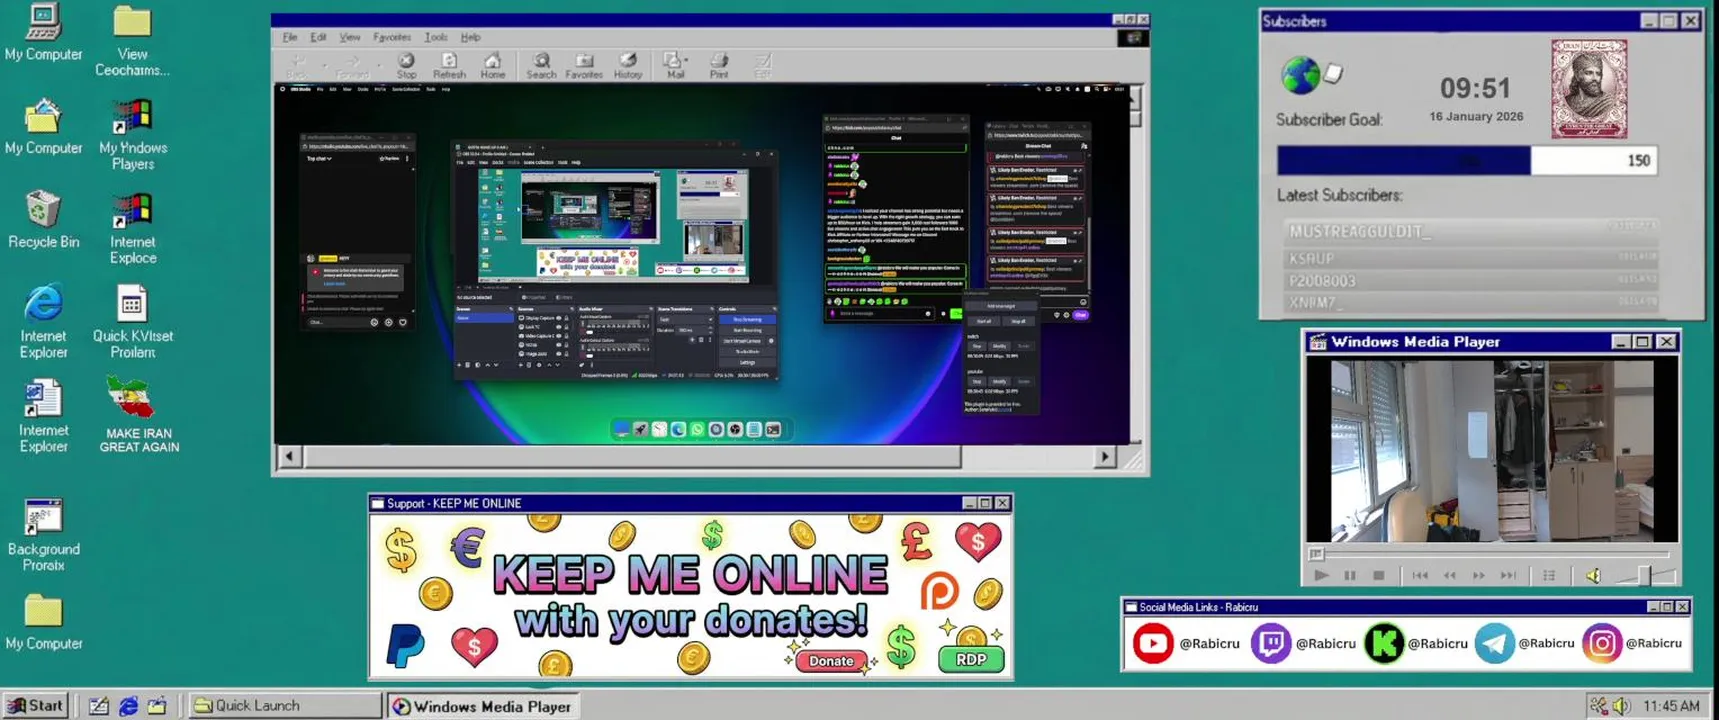Select the My Yndows Players desktop icon
Viewport: 1719px width, 720px height.
[132, 134]
